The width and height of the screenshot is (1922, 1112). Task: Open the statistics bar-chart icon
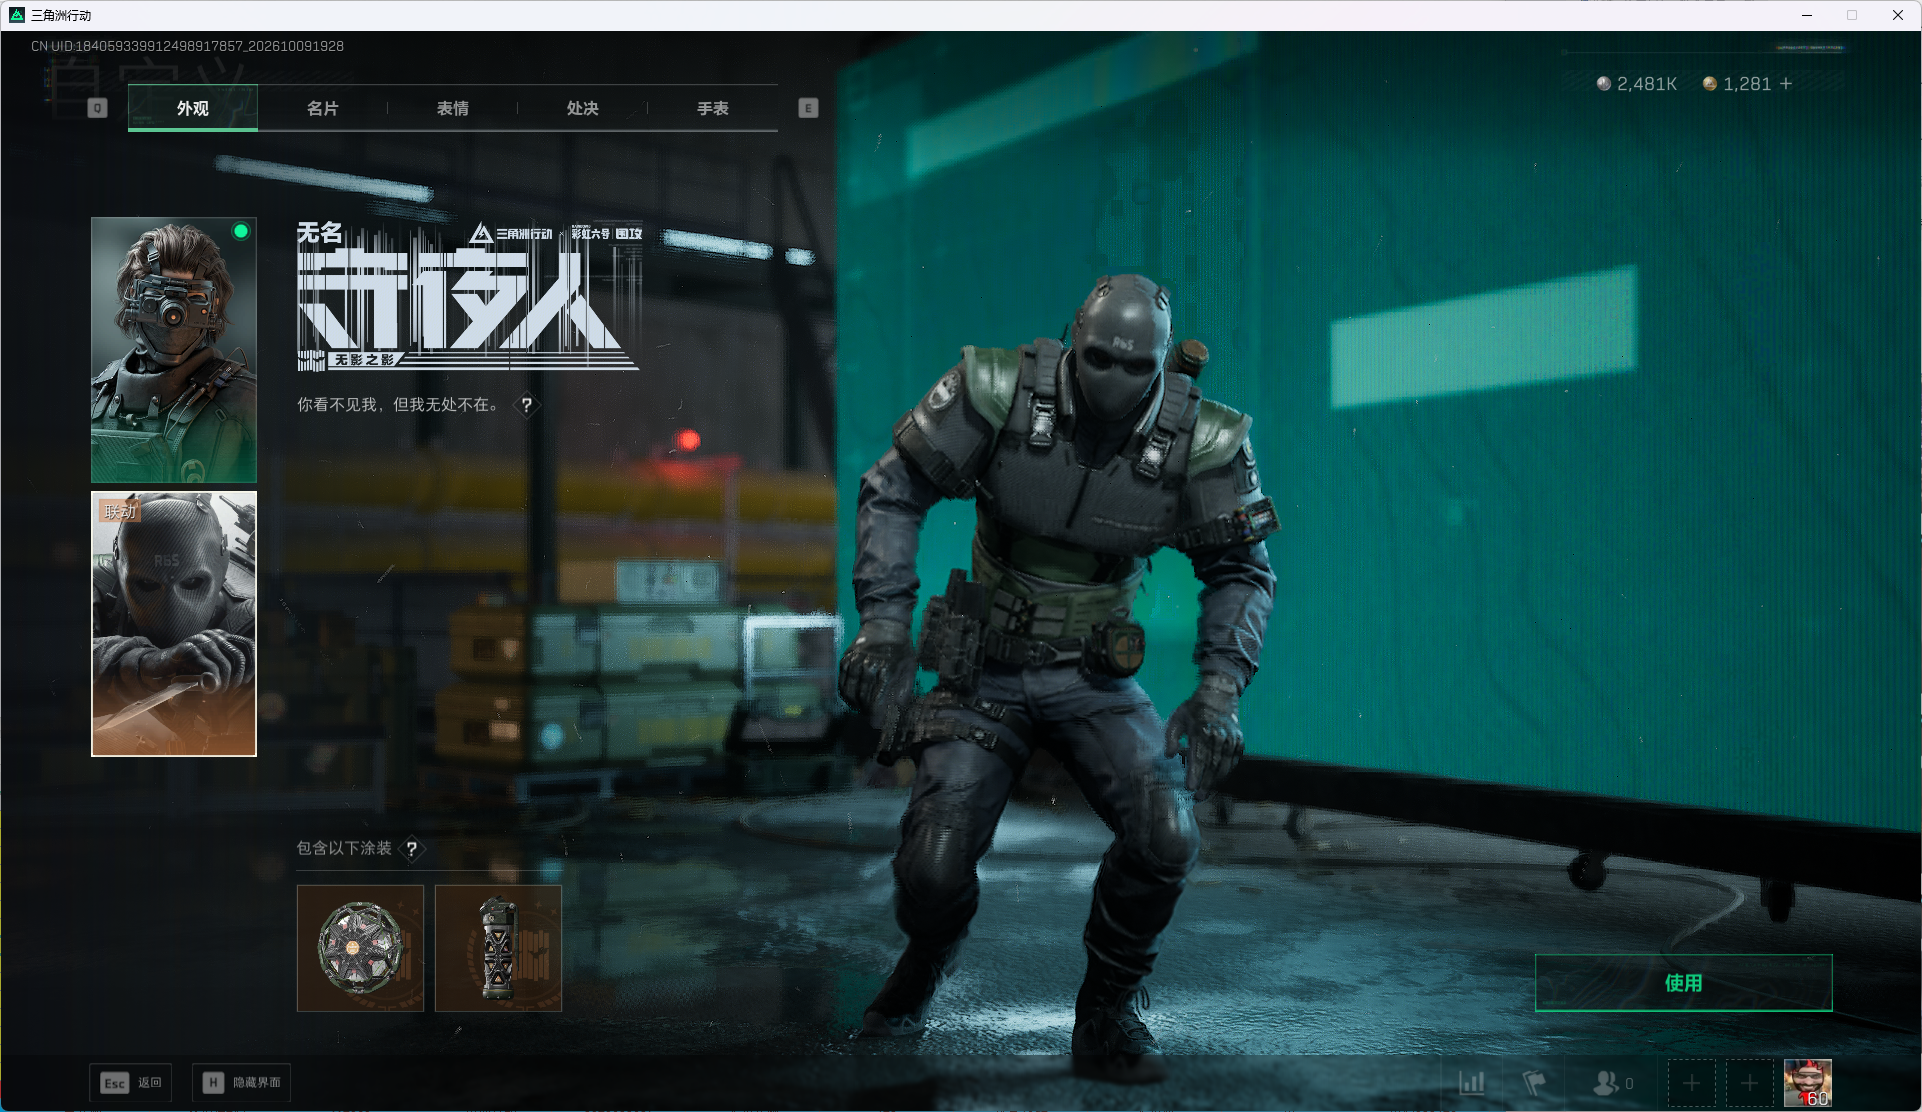tap(1472, 1083)
